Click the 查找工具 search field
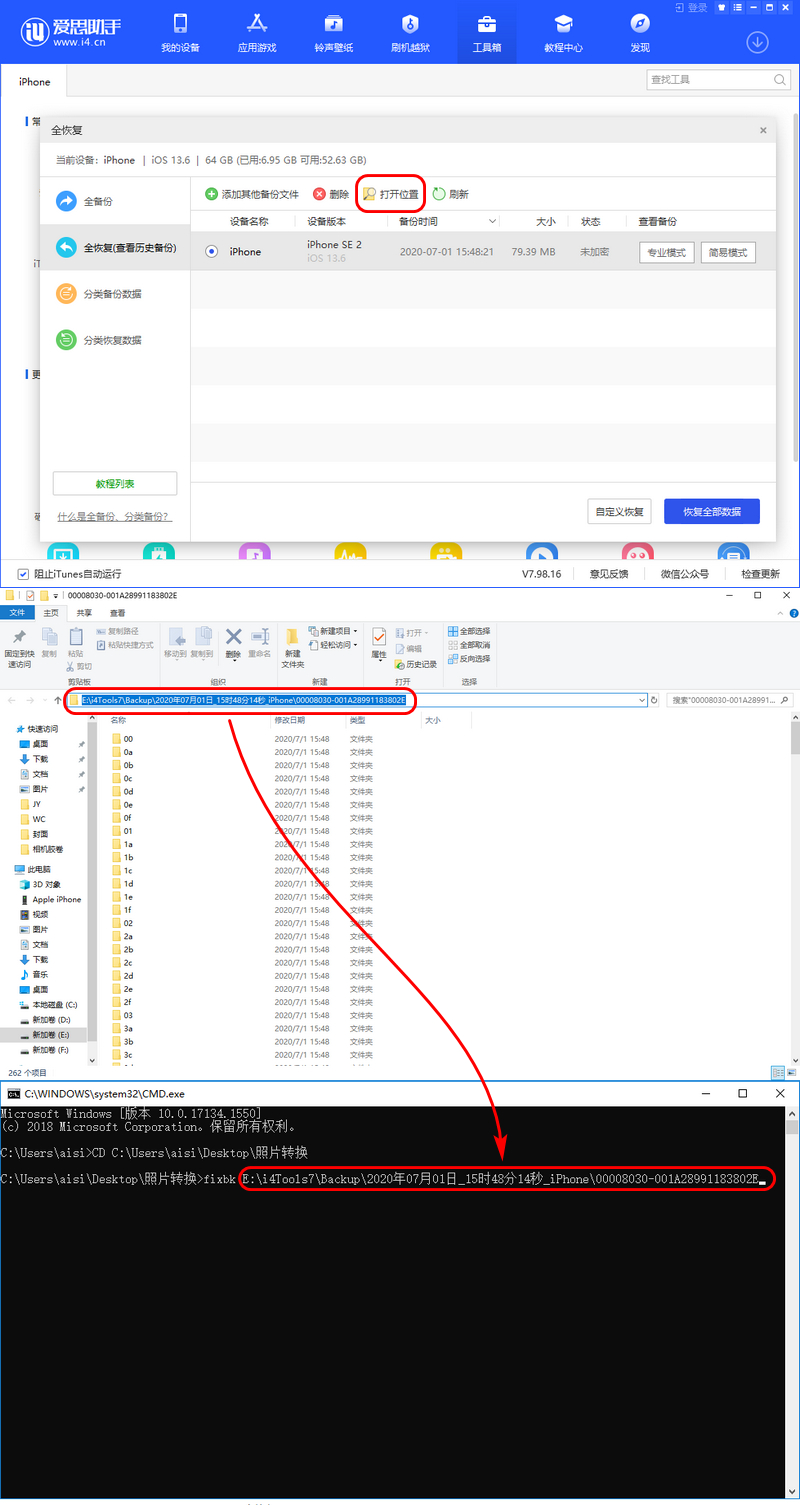 pos(708,80)
